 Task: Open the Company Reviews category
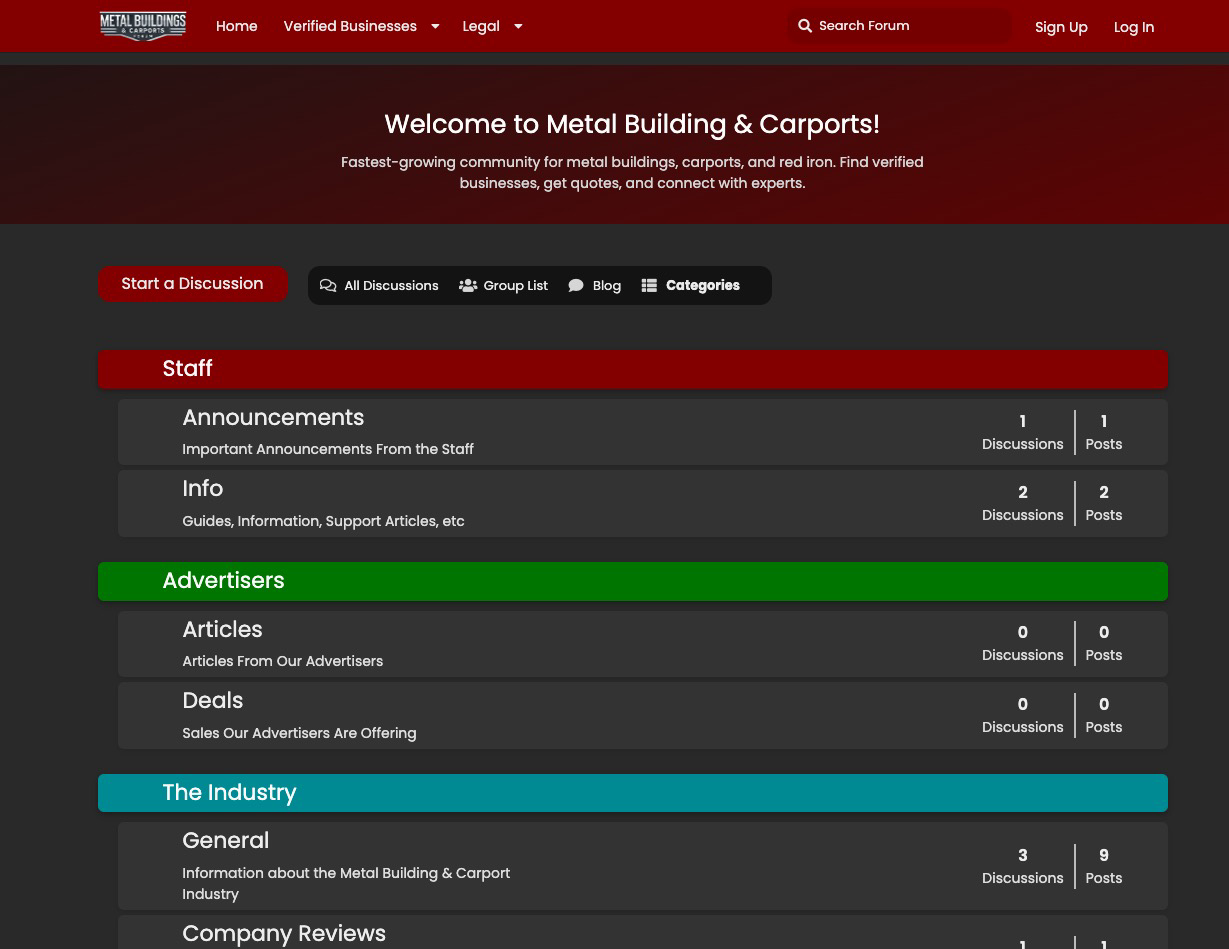284,934
